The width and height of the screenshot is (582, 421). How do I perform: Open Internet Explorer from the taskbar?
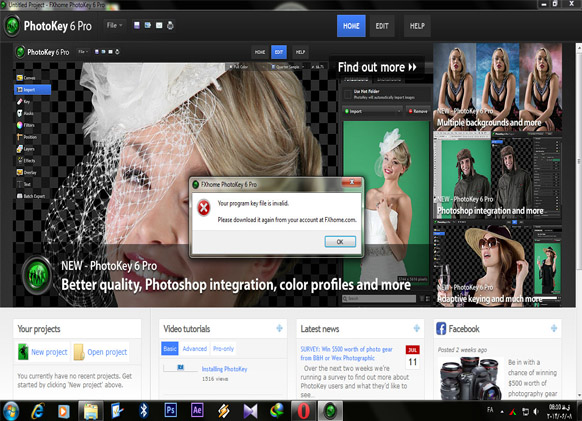point(37,411)
